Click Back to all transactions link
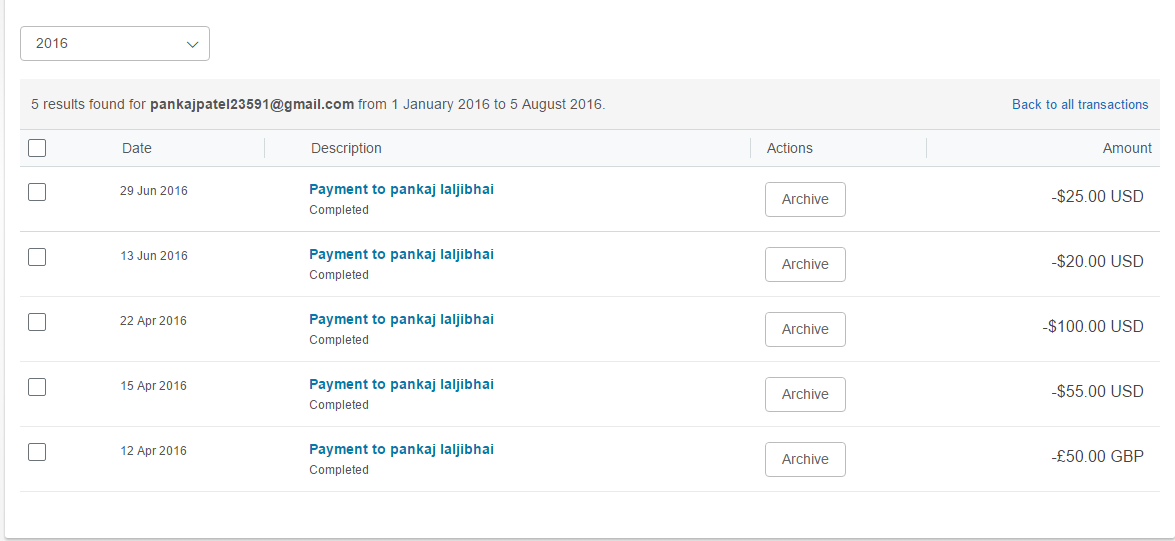Image resolution: width=1175 pixels, height=541 pixels. point(1080,104)
